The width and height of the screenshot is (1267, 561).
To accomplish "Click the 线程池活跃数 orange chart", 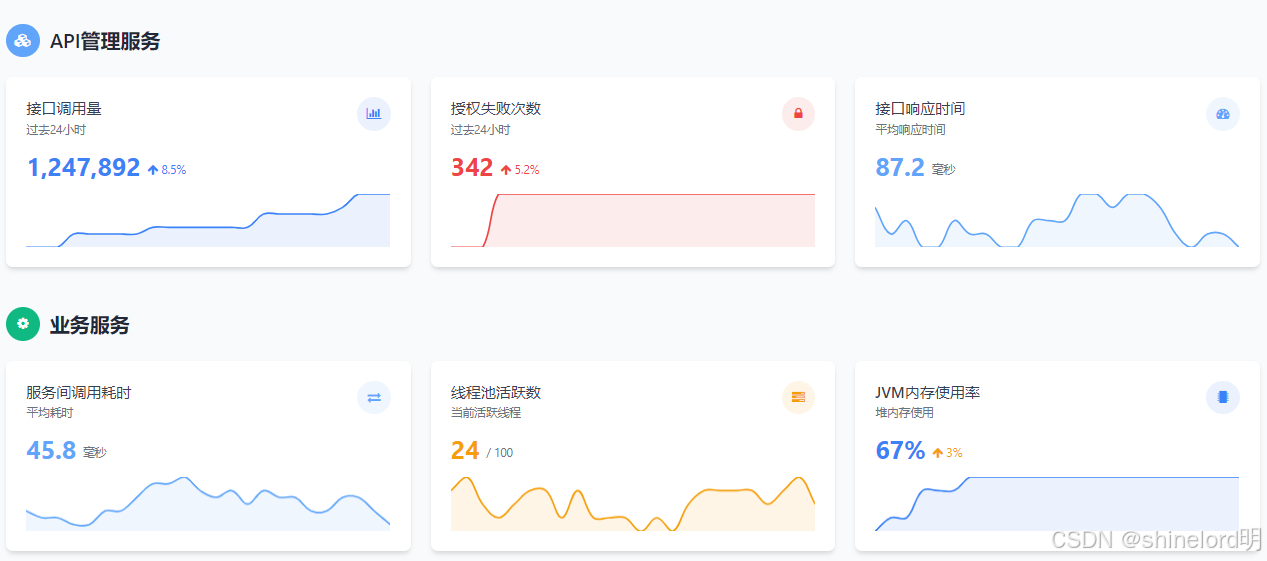I will 633,503.
